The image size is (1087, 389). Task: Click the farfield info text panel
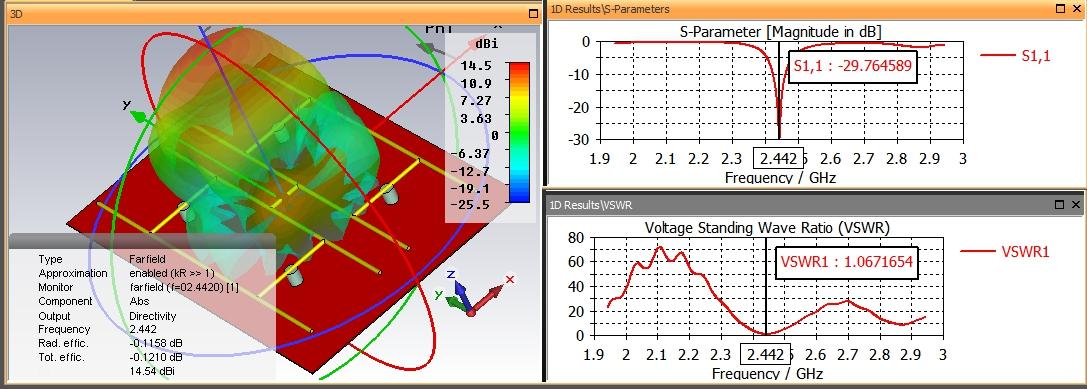[x=142, y=308]
